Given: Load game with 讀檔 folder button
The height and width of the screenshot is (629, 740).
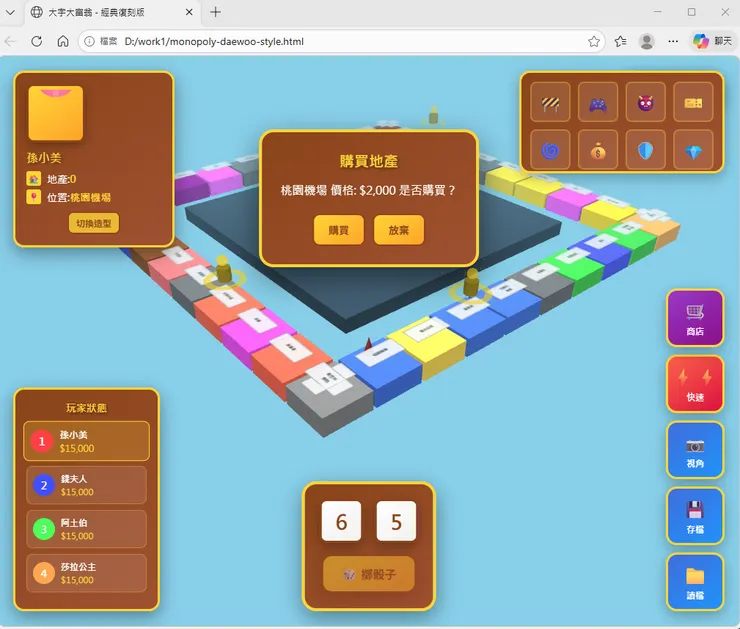Looking at the screenshot, I should coord(695,582).
